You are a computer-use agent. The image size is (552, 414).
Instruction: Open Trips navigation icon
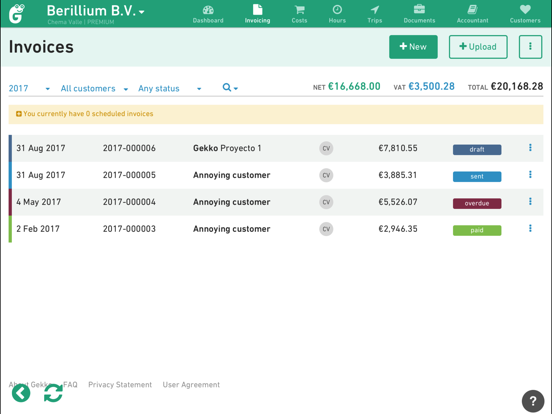pos(375,10)
